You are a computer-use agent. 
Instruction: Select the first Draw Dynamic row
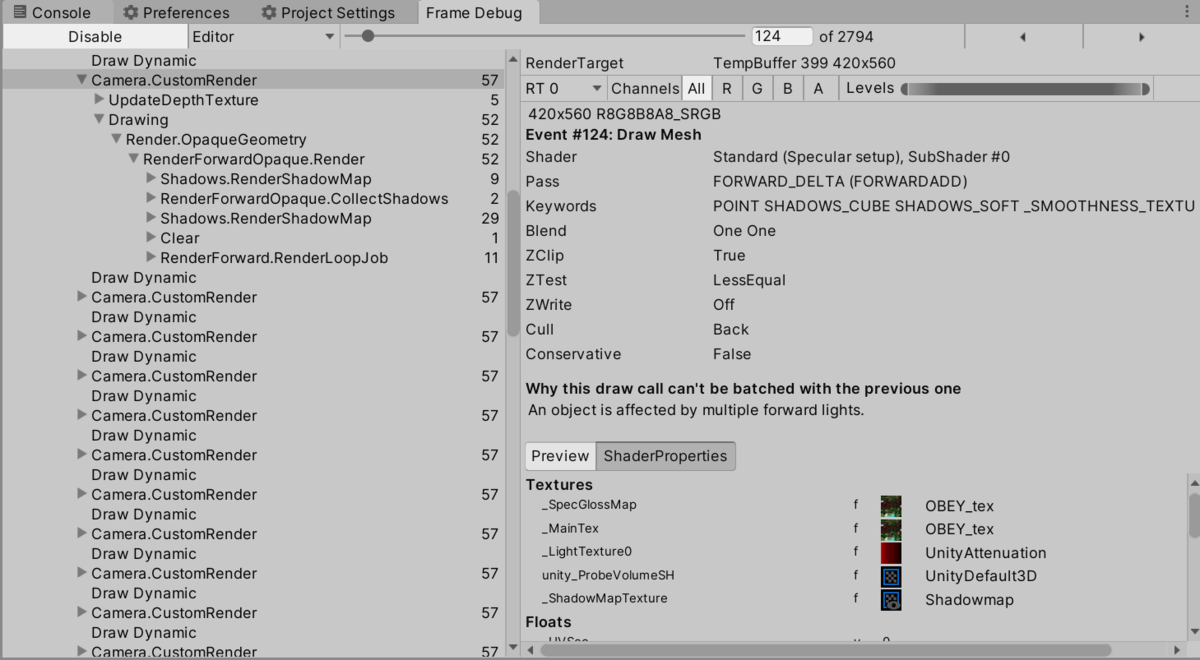(x=253, y=60)
